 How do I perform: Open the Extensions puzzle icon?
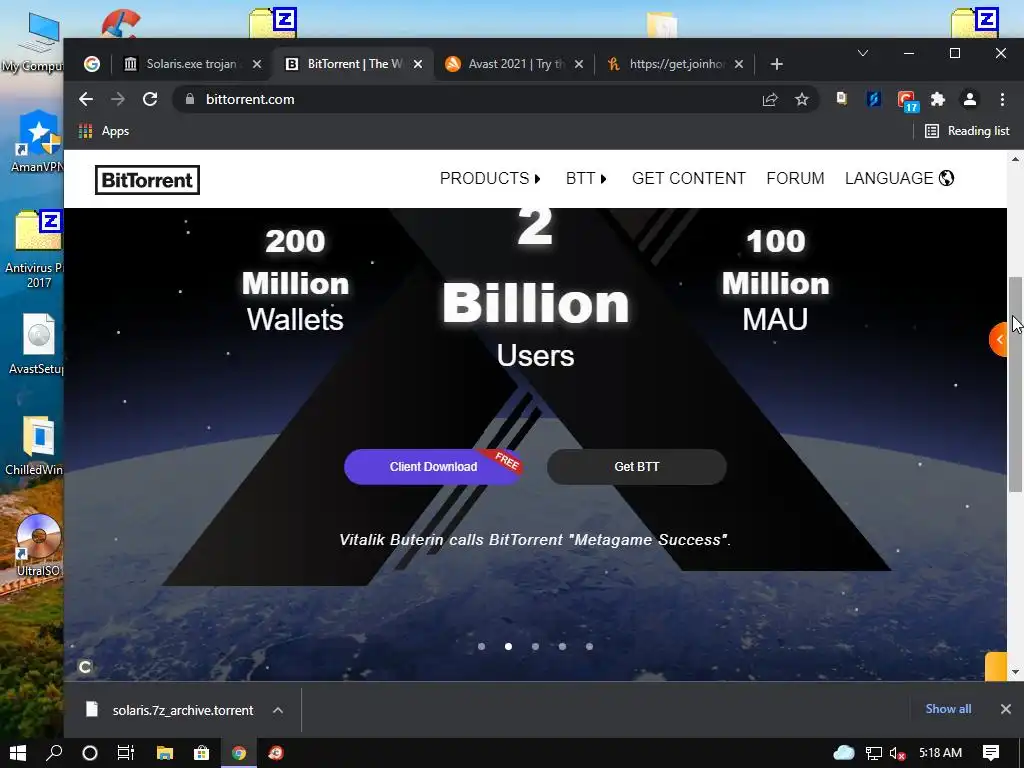pyautogui.click(x=938, y=99)
